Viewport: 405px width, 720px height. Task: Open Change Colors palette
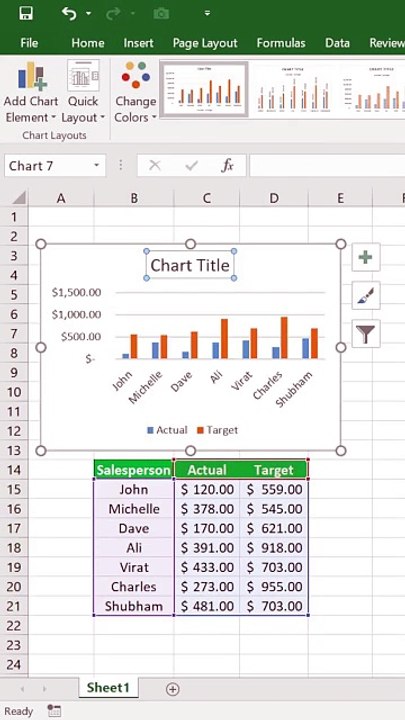[x=135, y=93]
